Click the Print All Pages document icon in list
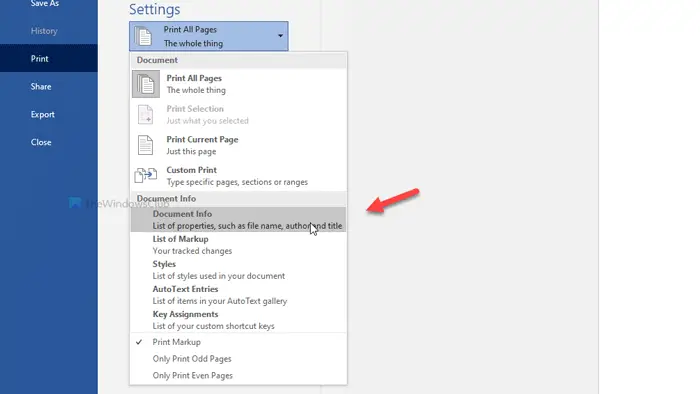 (x=146, y=84)
